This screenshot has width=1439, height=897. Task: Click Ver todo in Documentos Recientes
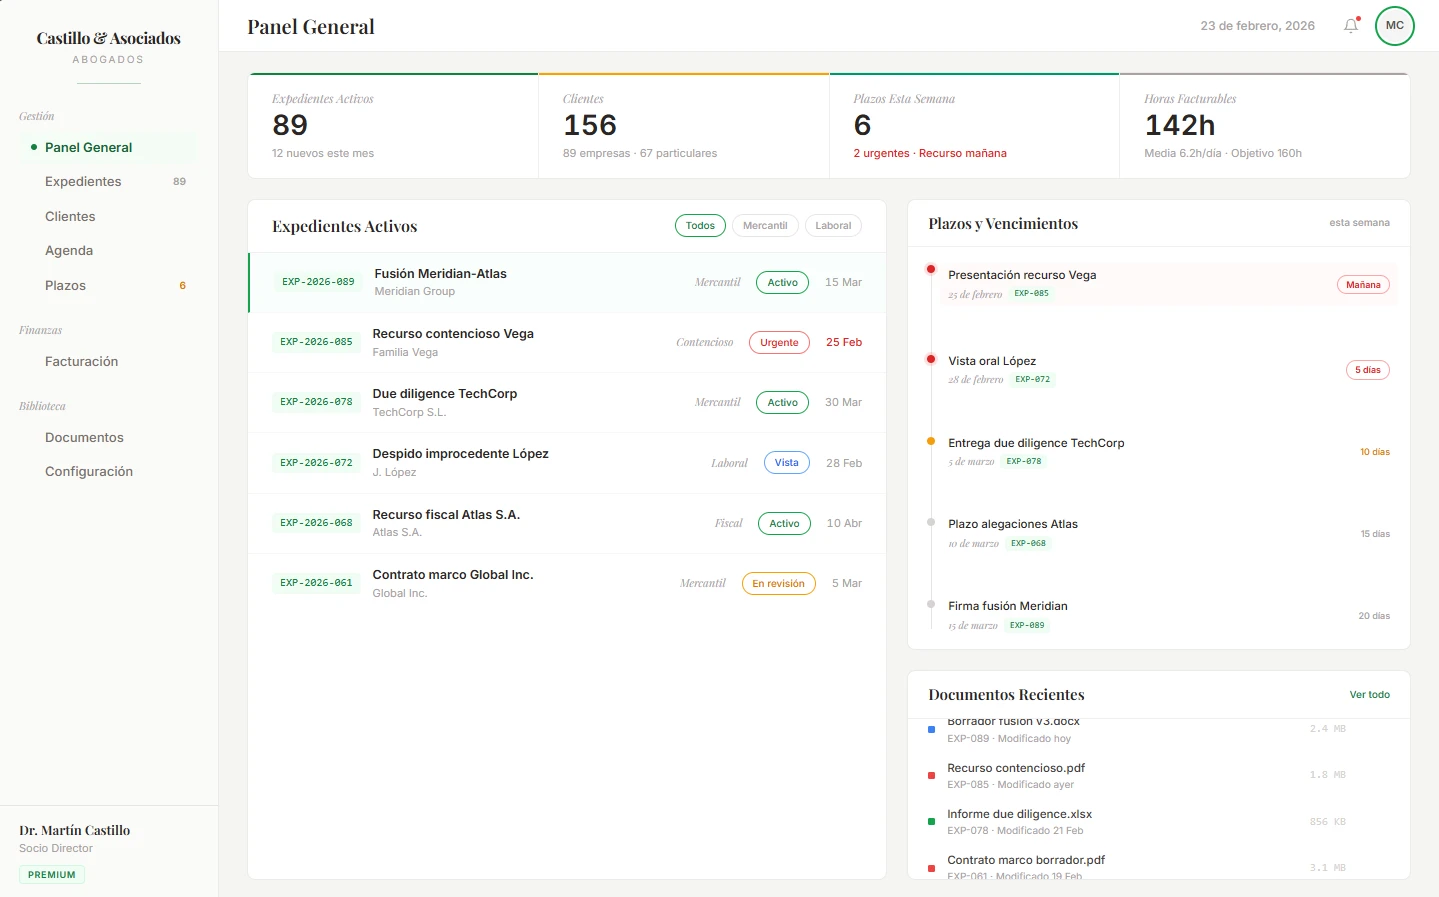[1369, 695]
